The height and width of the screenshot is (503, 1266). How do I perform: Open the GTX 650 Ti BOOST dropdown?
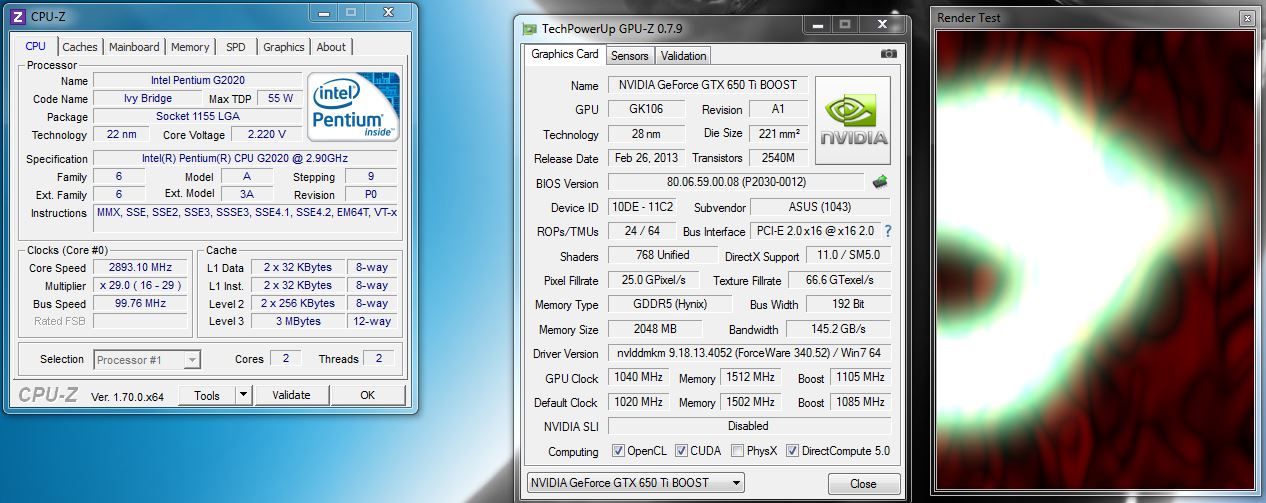636,483
